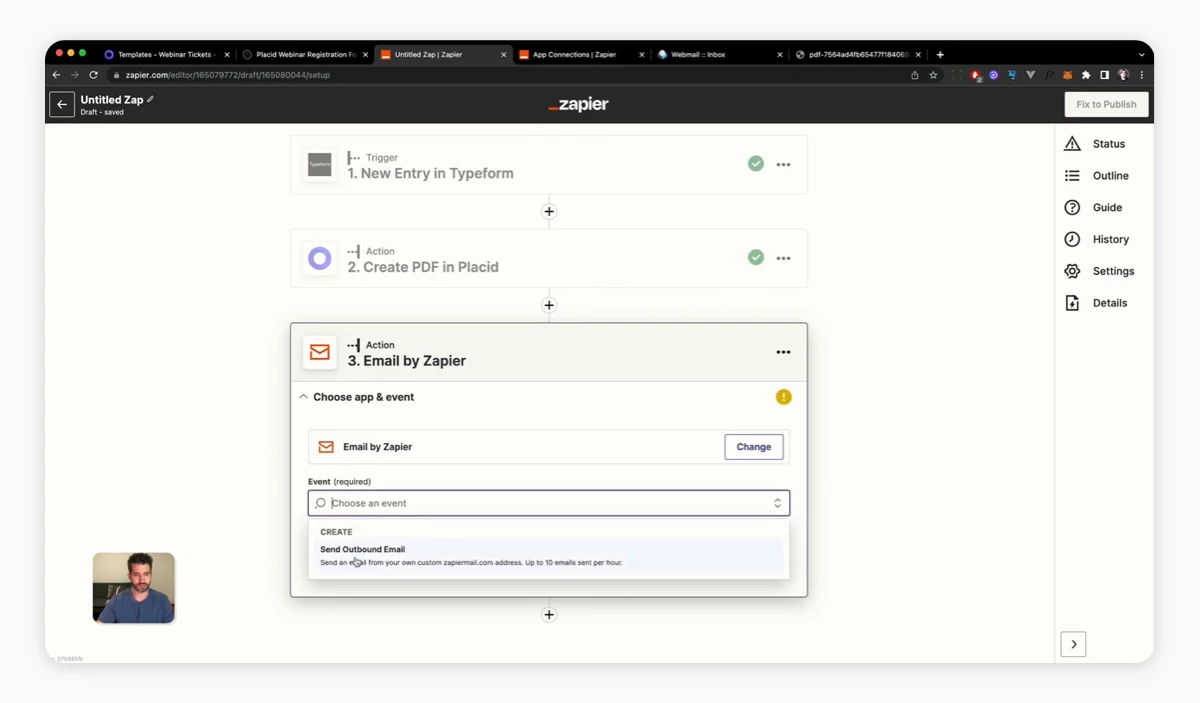Open the History panel
1200x703 pixels.
1097,240
